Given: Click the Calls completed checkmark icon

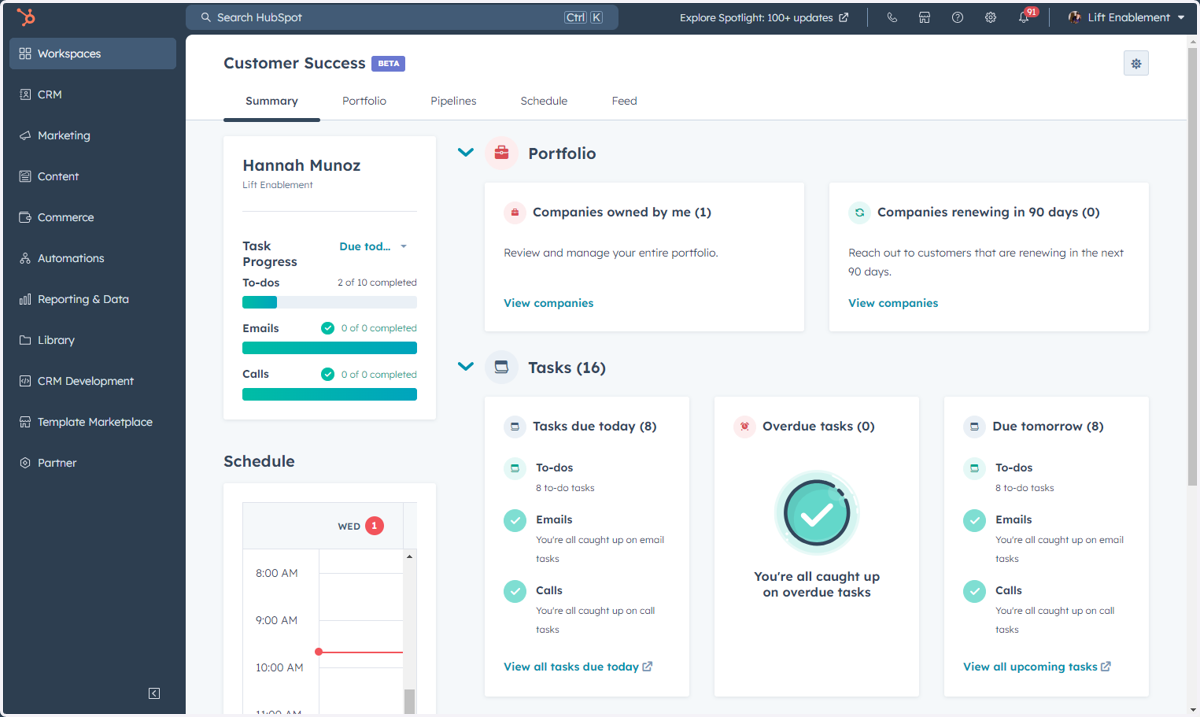Looking at the screenshot, I should [328, 374].
